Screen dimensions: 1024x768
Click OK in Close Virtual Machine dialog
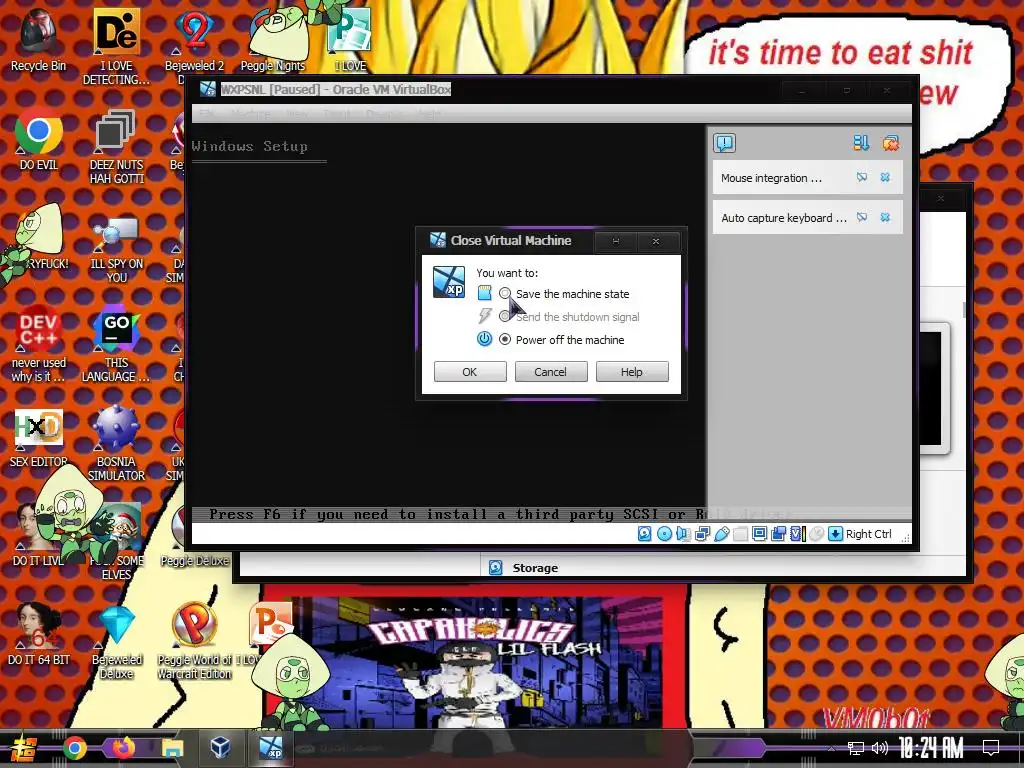[470, 372]
